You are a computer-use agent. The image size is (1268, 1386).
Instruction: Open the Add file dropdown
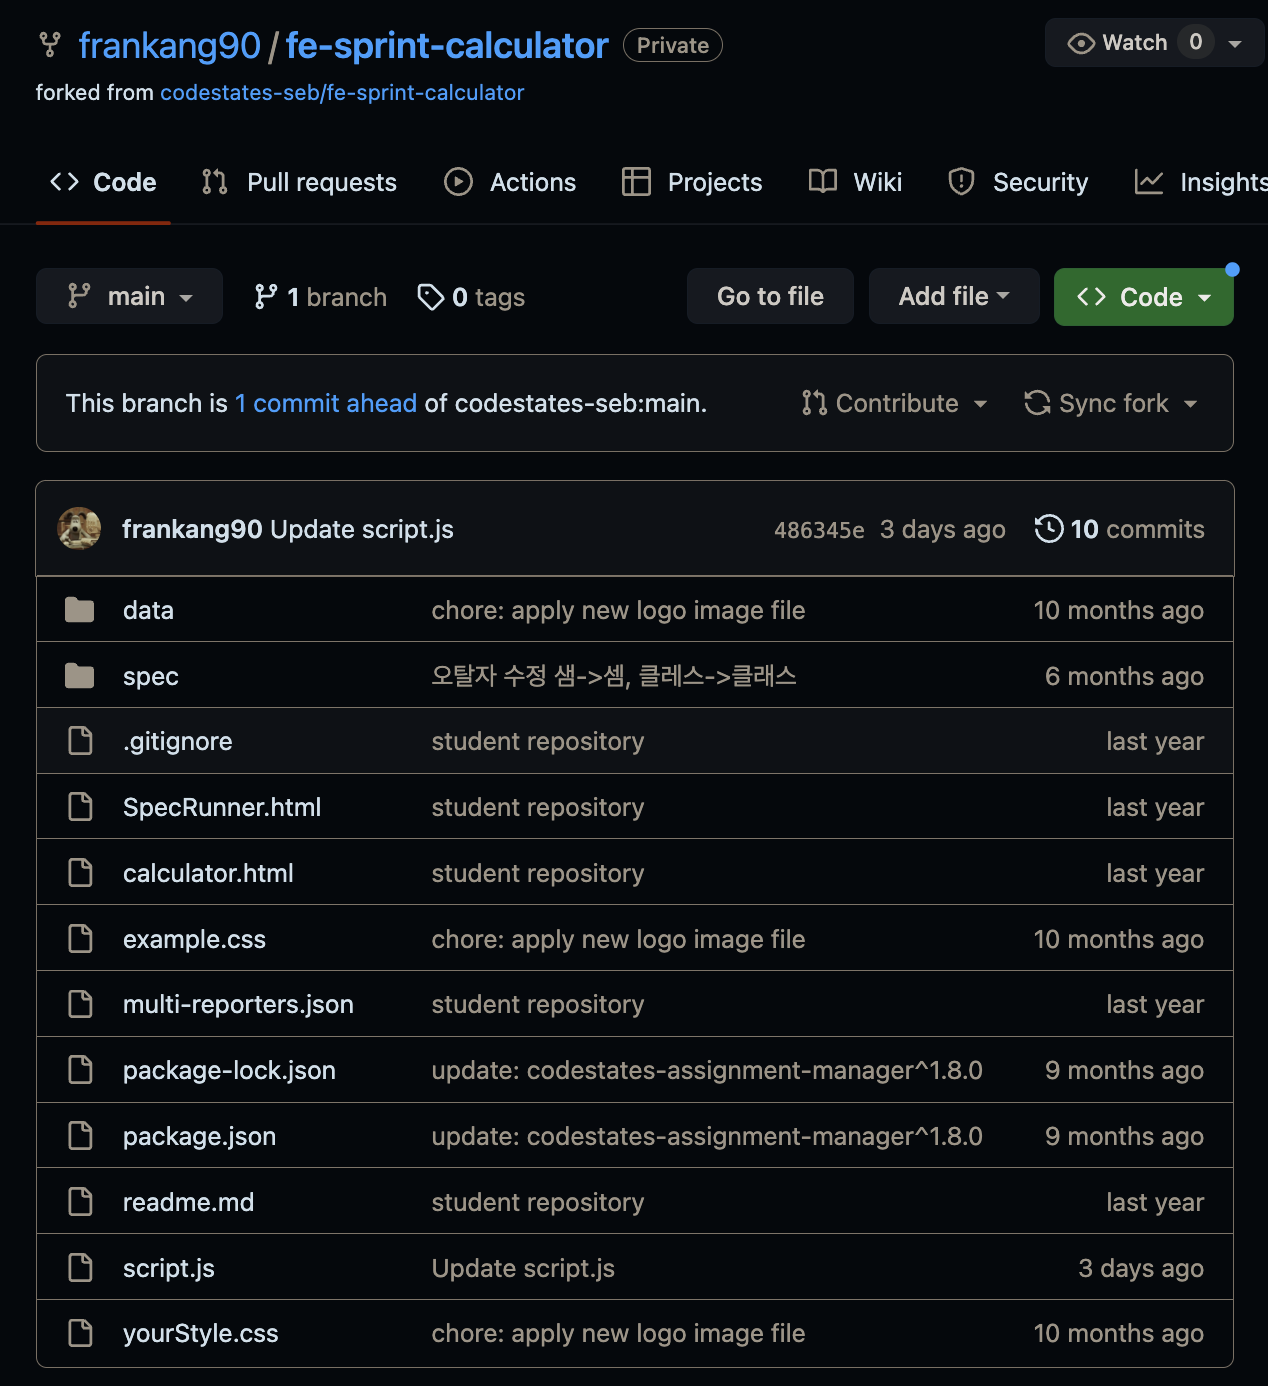tap(954, 296)
